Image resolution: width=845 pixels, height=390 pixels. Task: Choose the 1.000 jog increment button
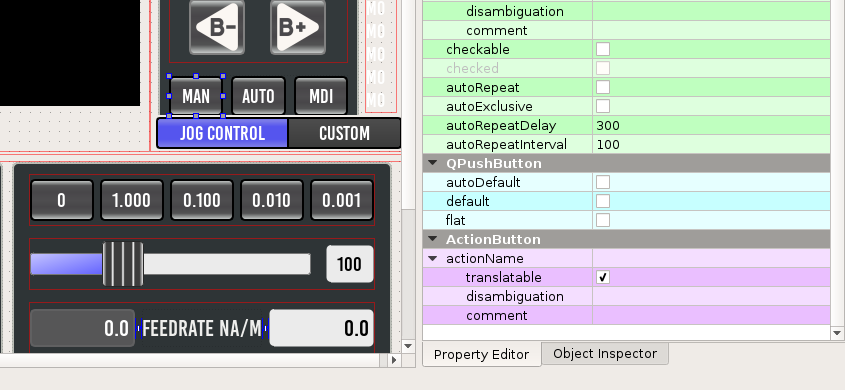[x=131, y=200]
